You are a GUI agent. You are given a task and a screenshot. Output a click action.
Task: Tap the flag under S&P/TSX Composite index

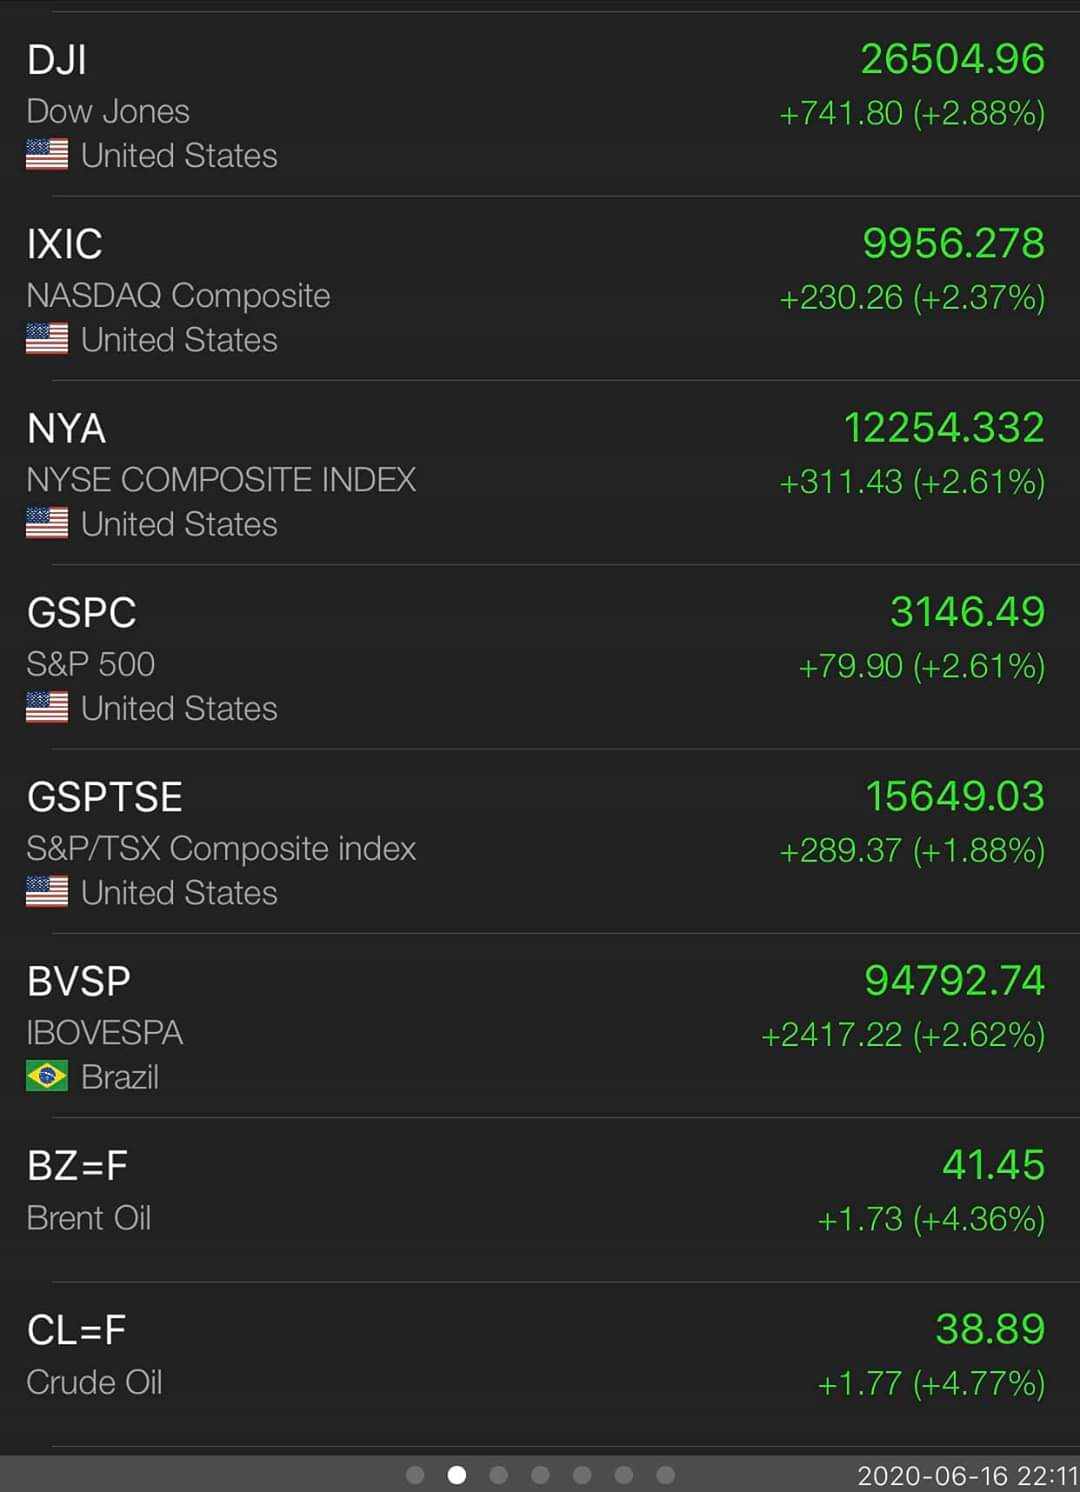click(47, 891)
